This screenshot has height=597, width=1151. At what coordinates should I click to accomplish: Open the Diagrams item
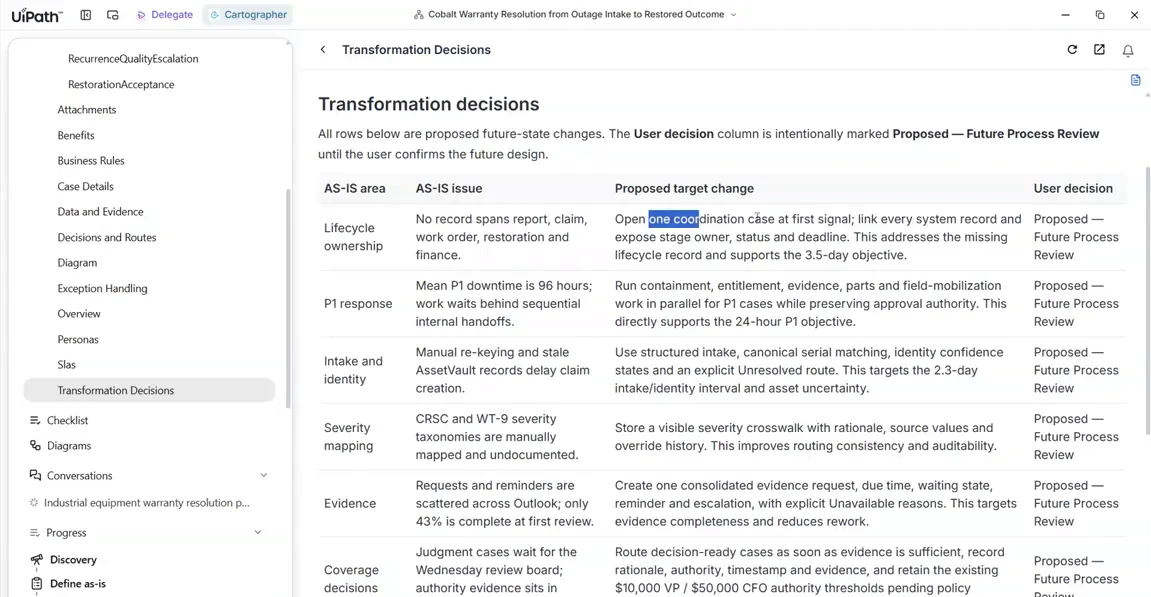(x=69, y=446)
